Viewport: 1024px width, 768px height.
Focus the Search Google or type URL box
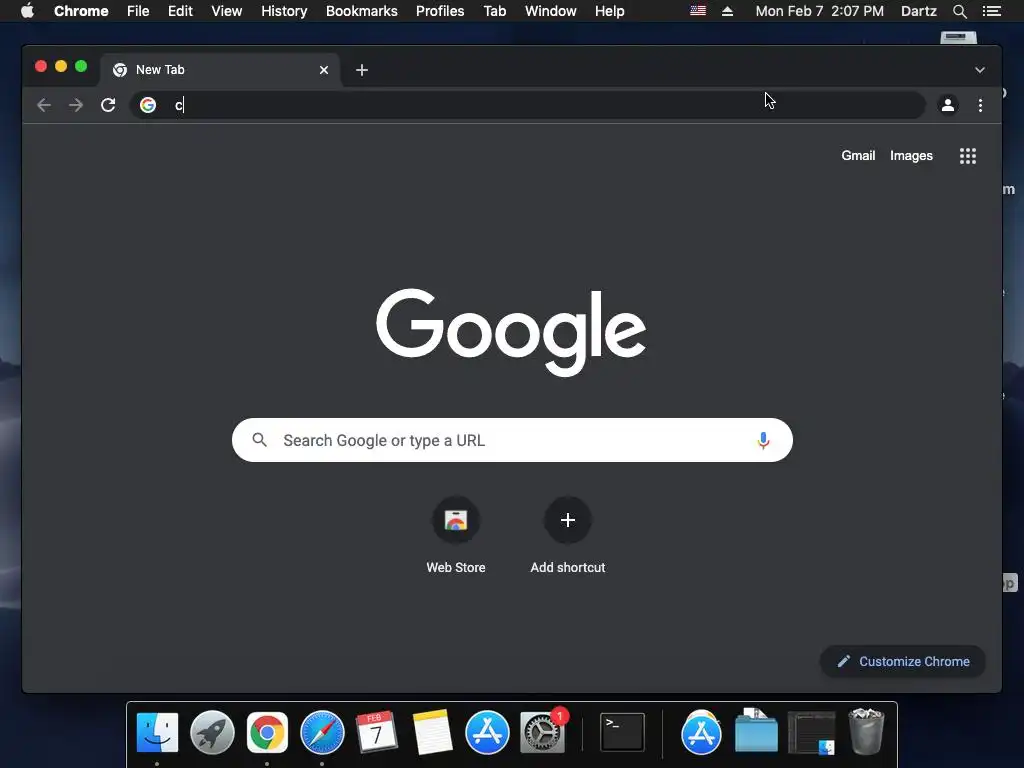[x=512, y=440]
